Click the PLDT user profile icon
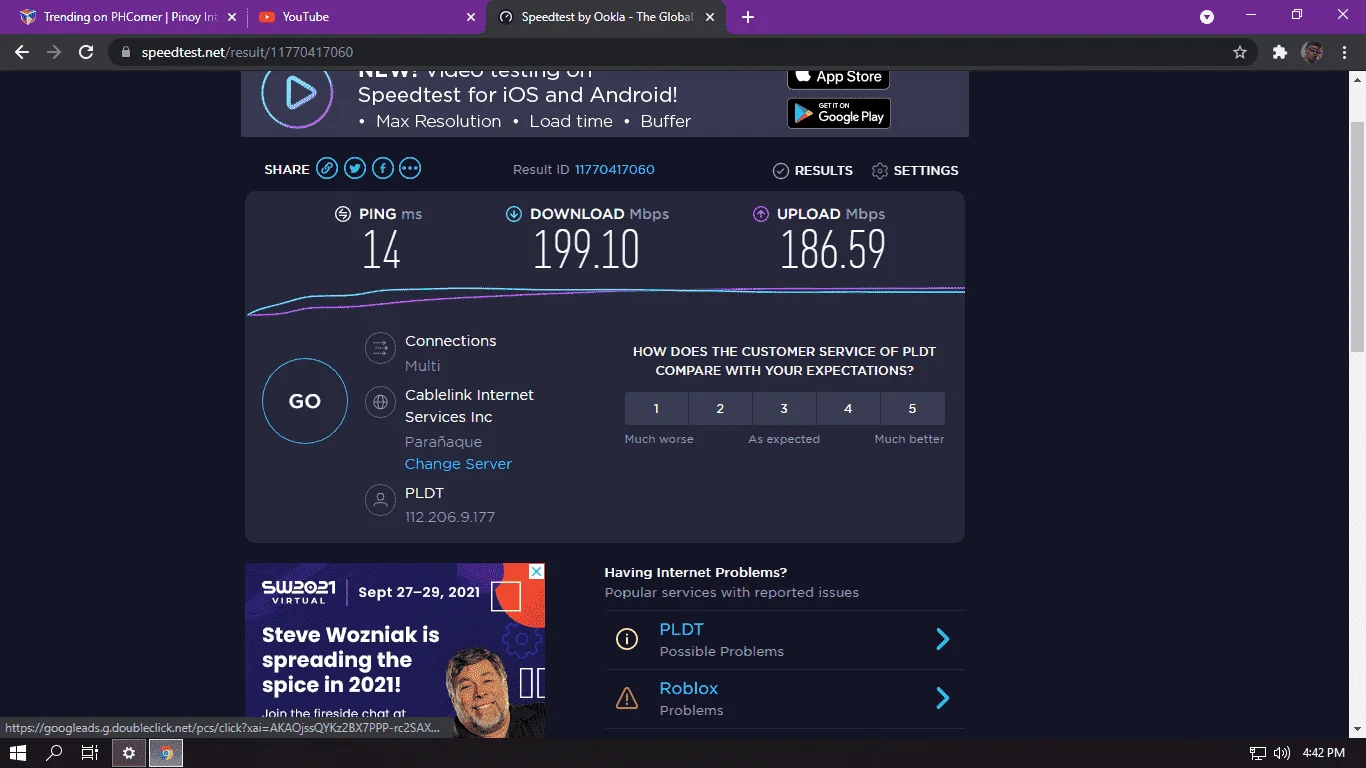Screen dimensions: 1366x768 [380, 500]
